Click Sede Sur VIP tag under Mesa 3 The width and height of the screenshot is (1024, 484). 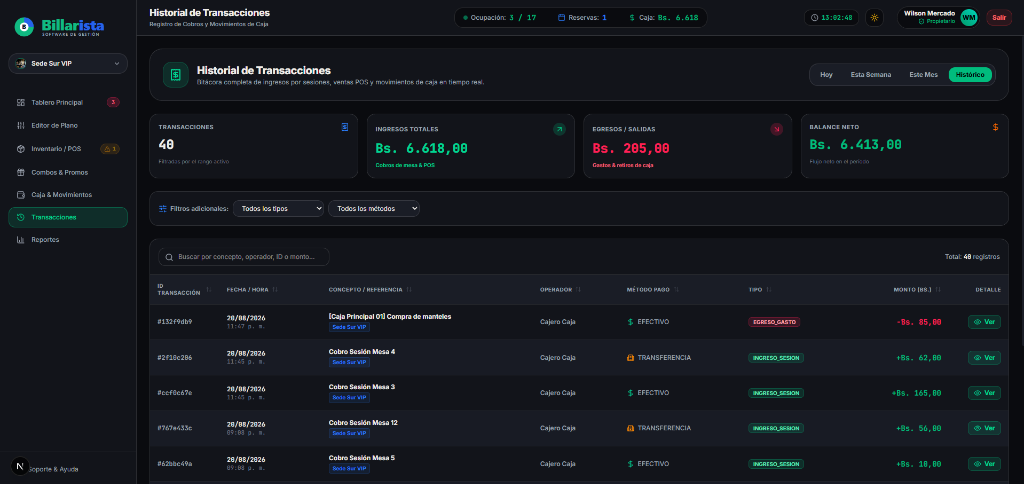349,398
